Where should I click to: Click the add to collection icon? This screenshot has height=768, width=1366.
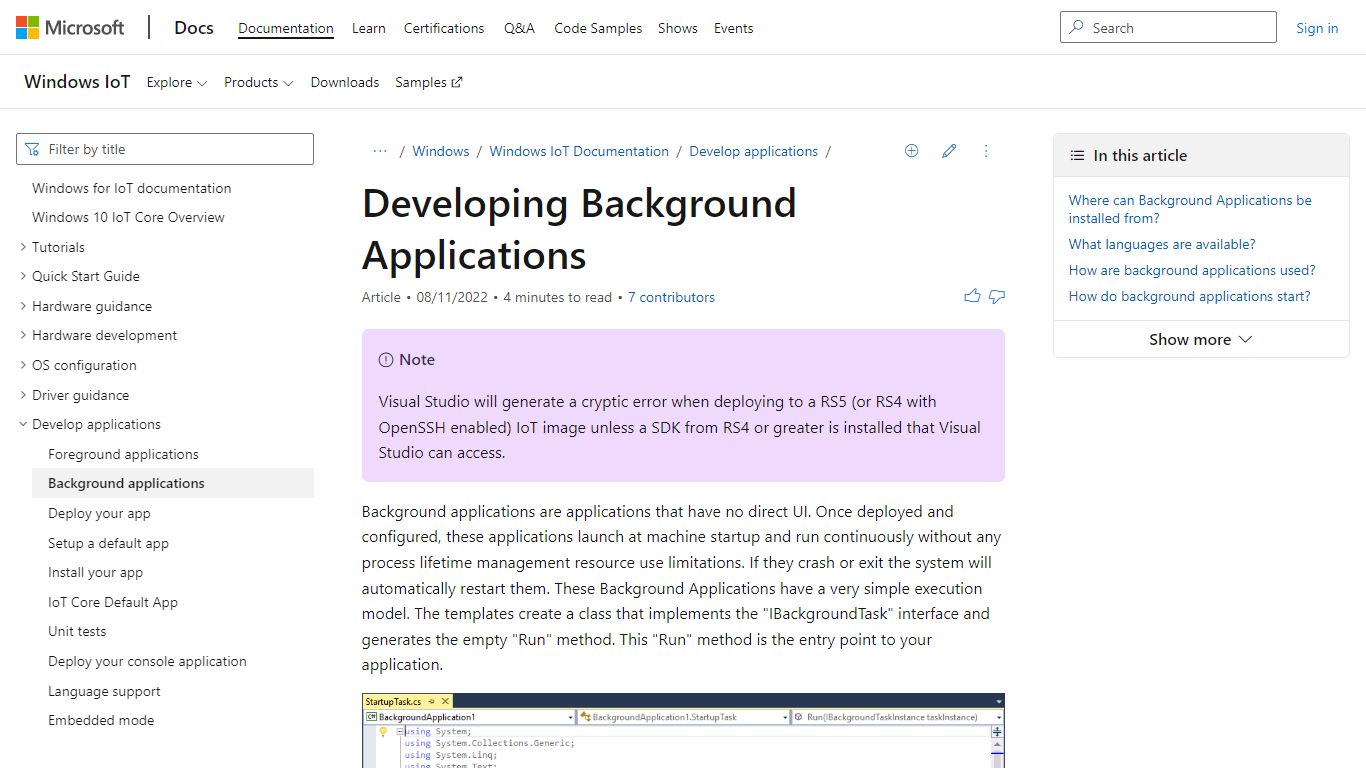point(911,151)
